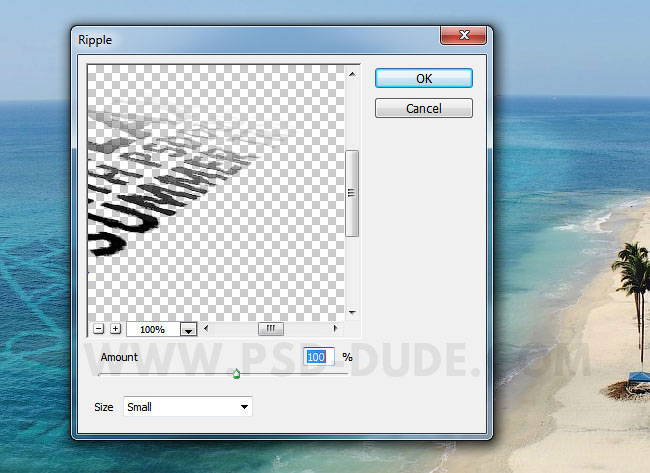Click the zoom in plus button
The image size is (650, 473).
tap(115, 328)
